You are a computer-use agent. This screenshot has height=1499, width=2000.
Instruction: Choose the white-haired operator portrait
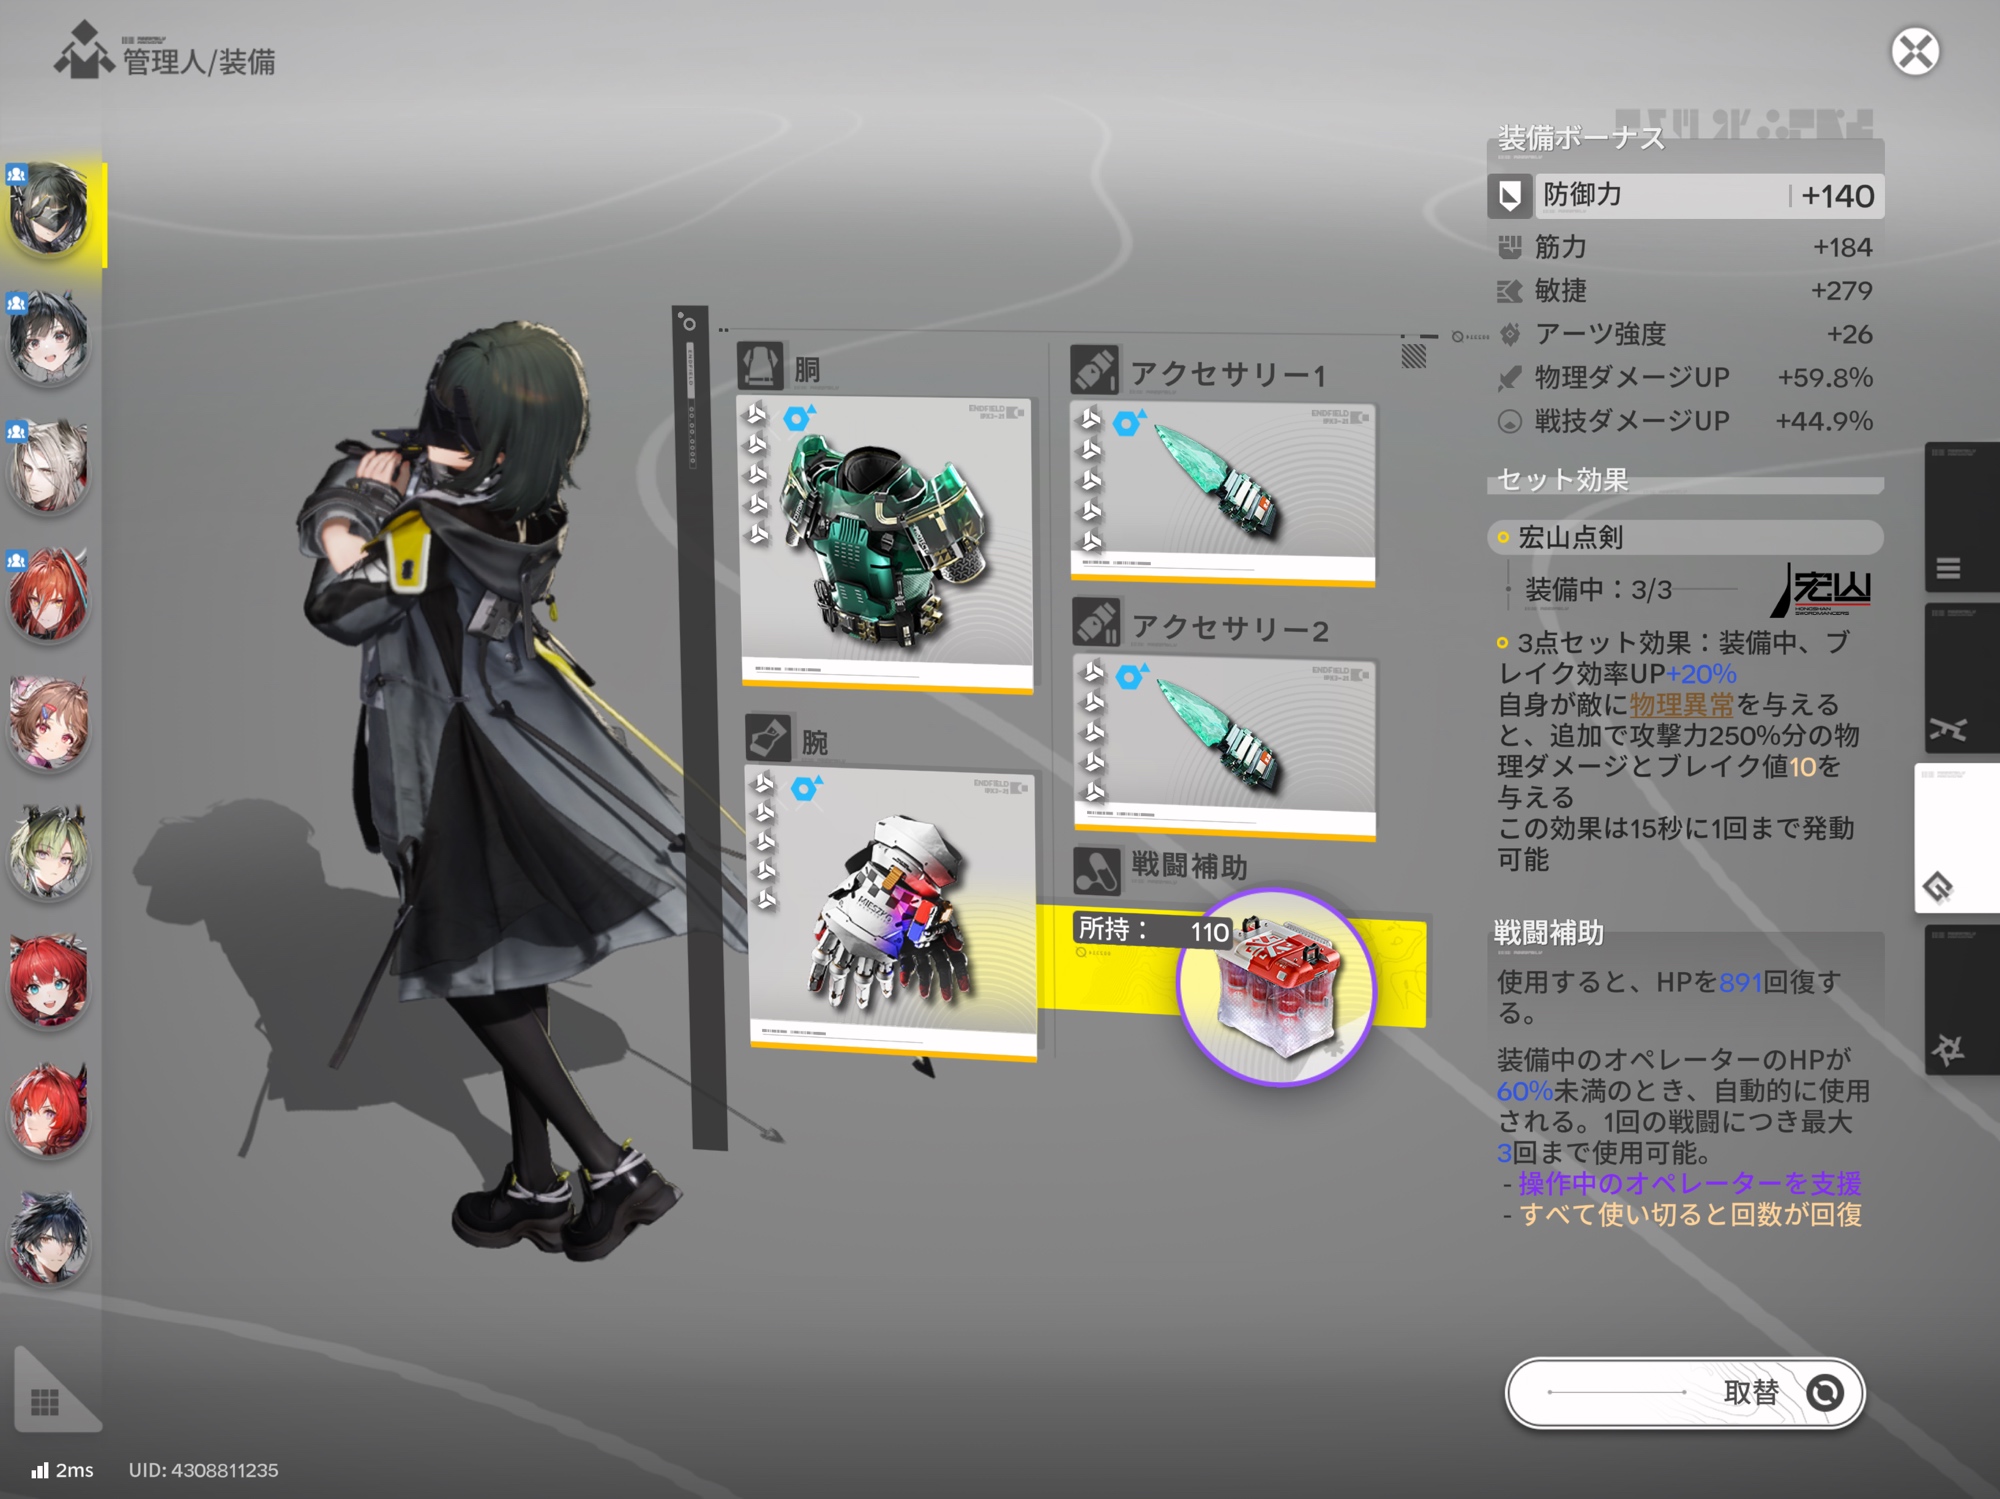[x=48, y=466]
